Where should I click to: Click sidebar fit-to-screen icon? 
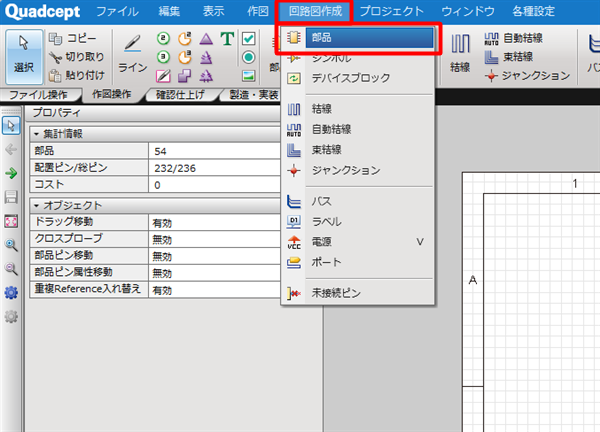click(11, 221)
